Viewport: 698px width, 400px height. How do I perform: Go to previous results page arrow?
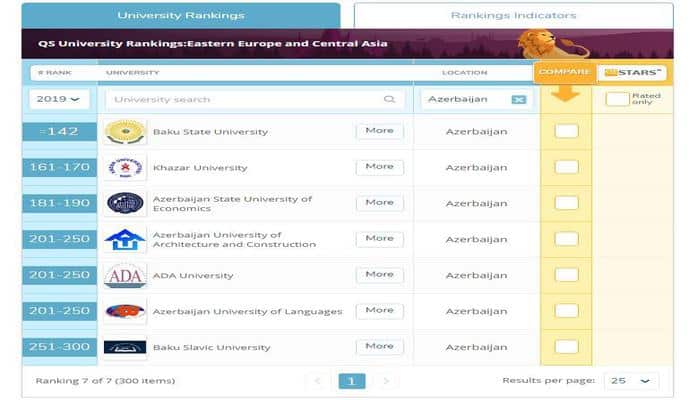(x=318, y=381)
